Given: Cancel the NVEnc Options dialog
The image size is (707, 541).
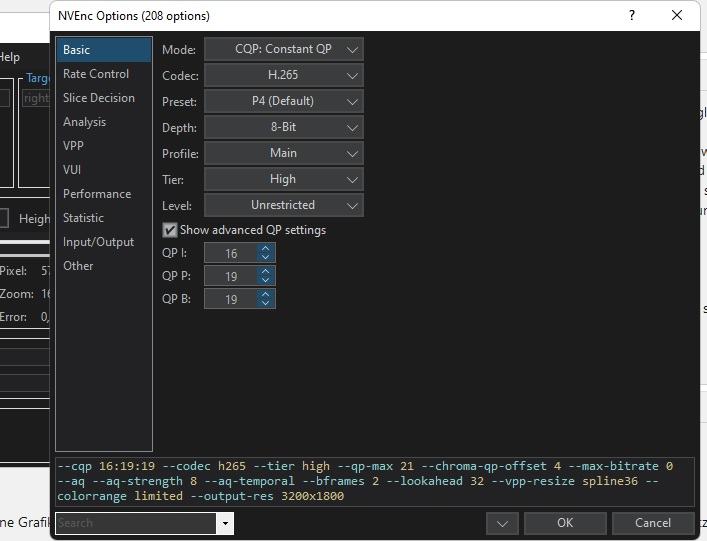Looking at the screenshot, I should (x=653, y=523).
